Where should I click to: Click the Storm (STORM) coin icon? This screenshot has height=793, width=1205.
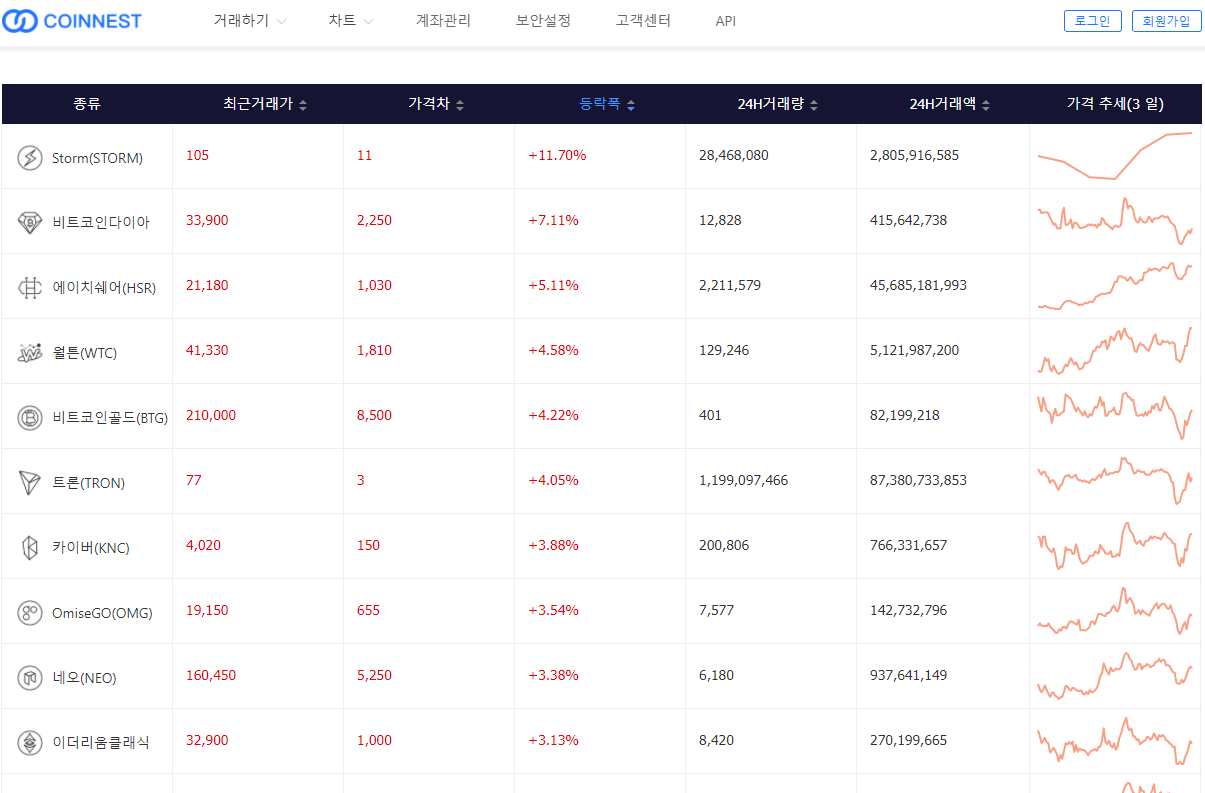click(x=30, y=158)
